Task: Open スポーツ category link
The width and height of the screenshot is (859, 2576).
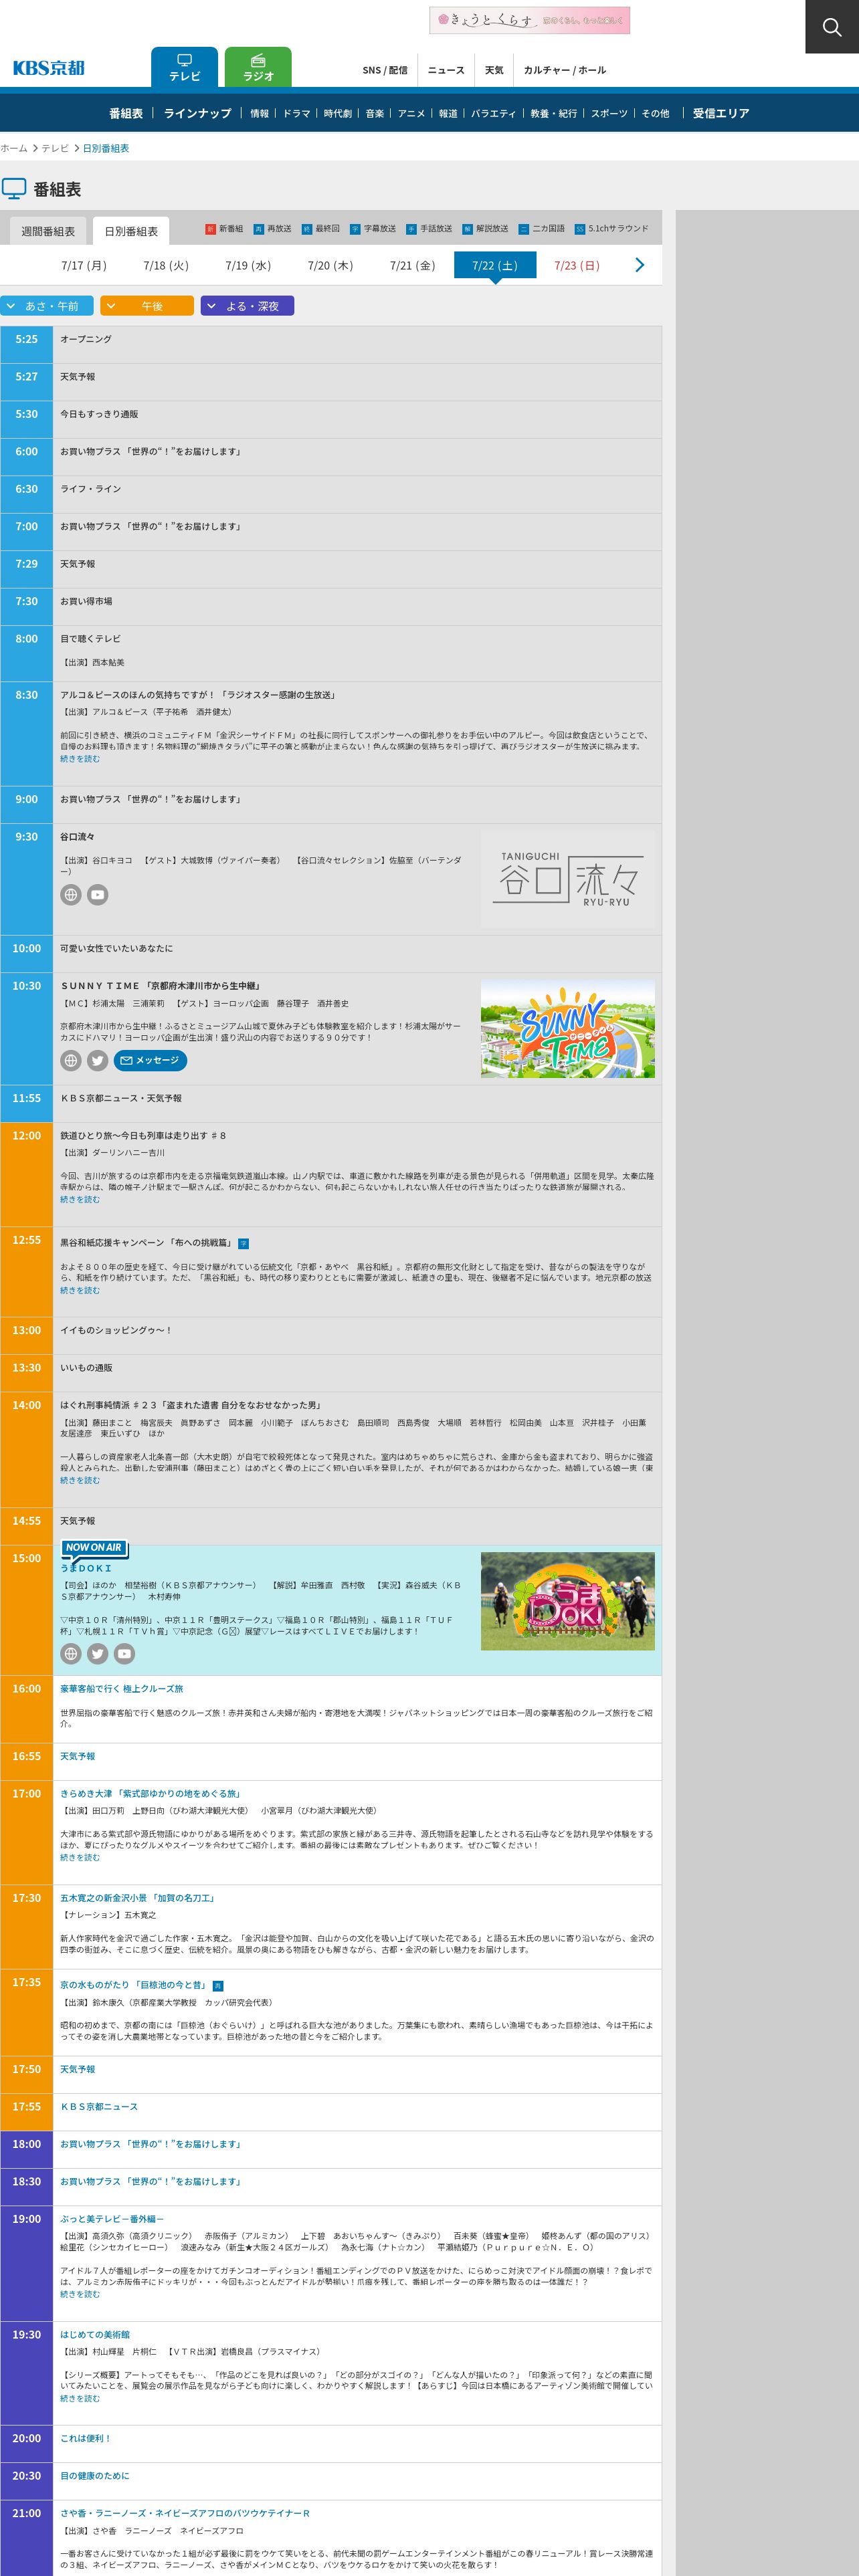Action: 609,114
